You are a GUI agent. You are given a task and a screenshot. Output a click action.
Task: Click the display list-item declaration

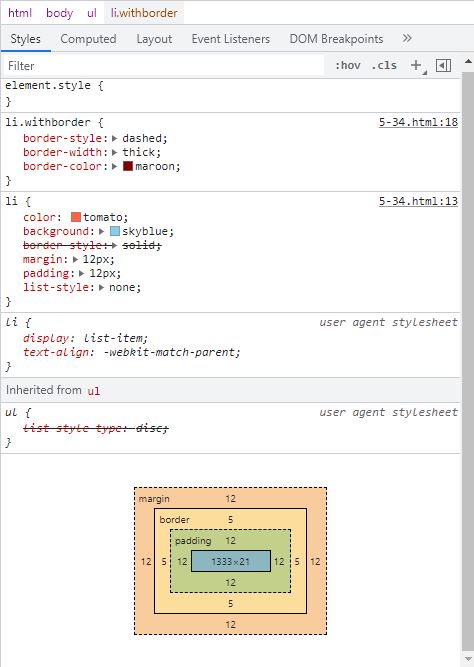86,338
